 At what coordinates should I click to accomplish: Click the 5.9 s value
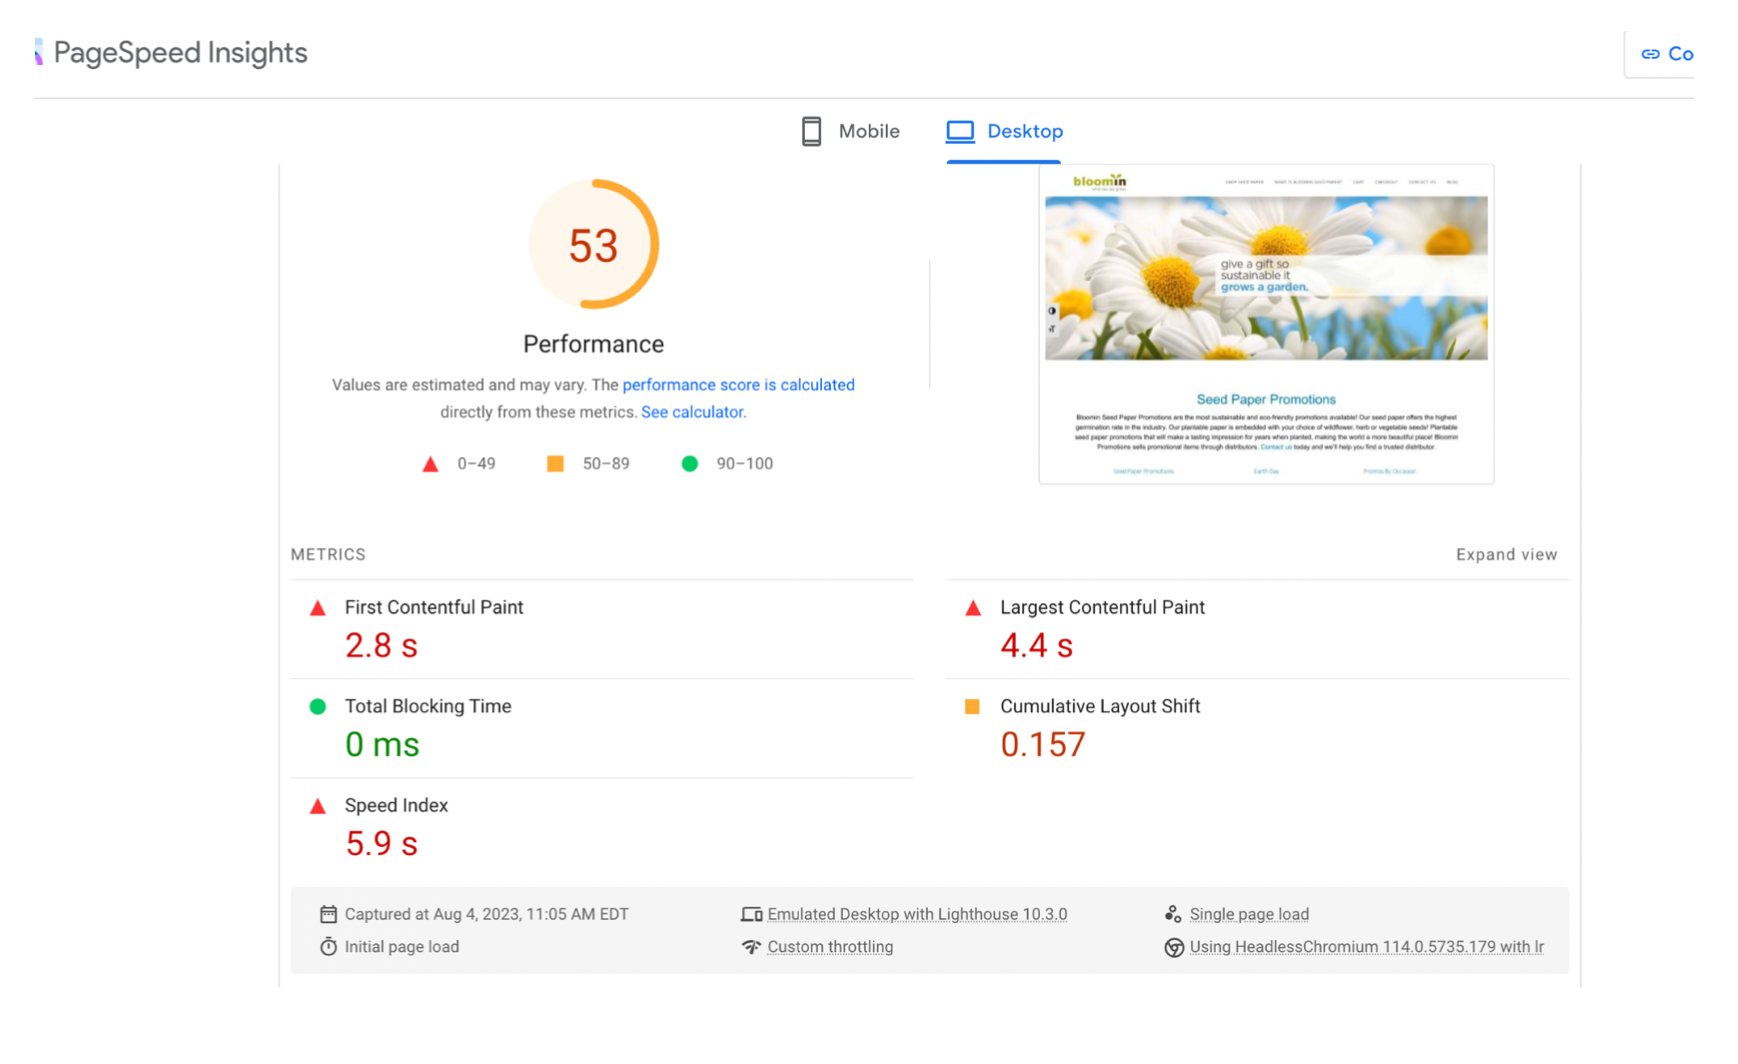click(x=381, y=843)
